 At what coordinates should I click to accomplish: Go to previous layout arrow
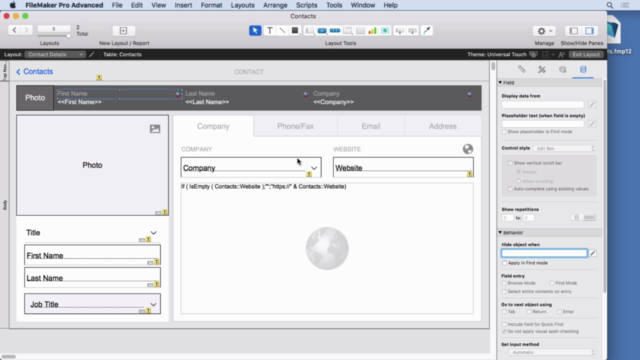pyautogui.click(x=15, y=30)
